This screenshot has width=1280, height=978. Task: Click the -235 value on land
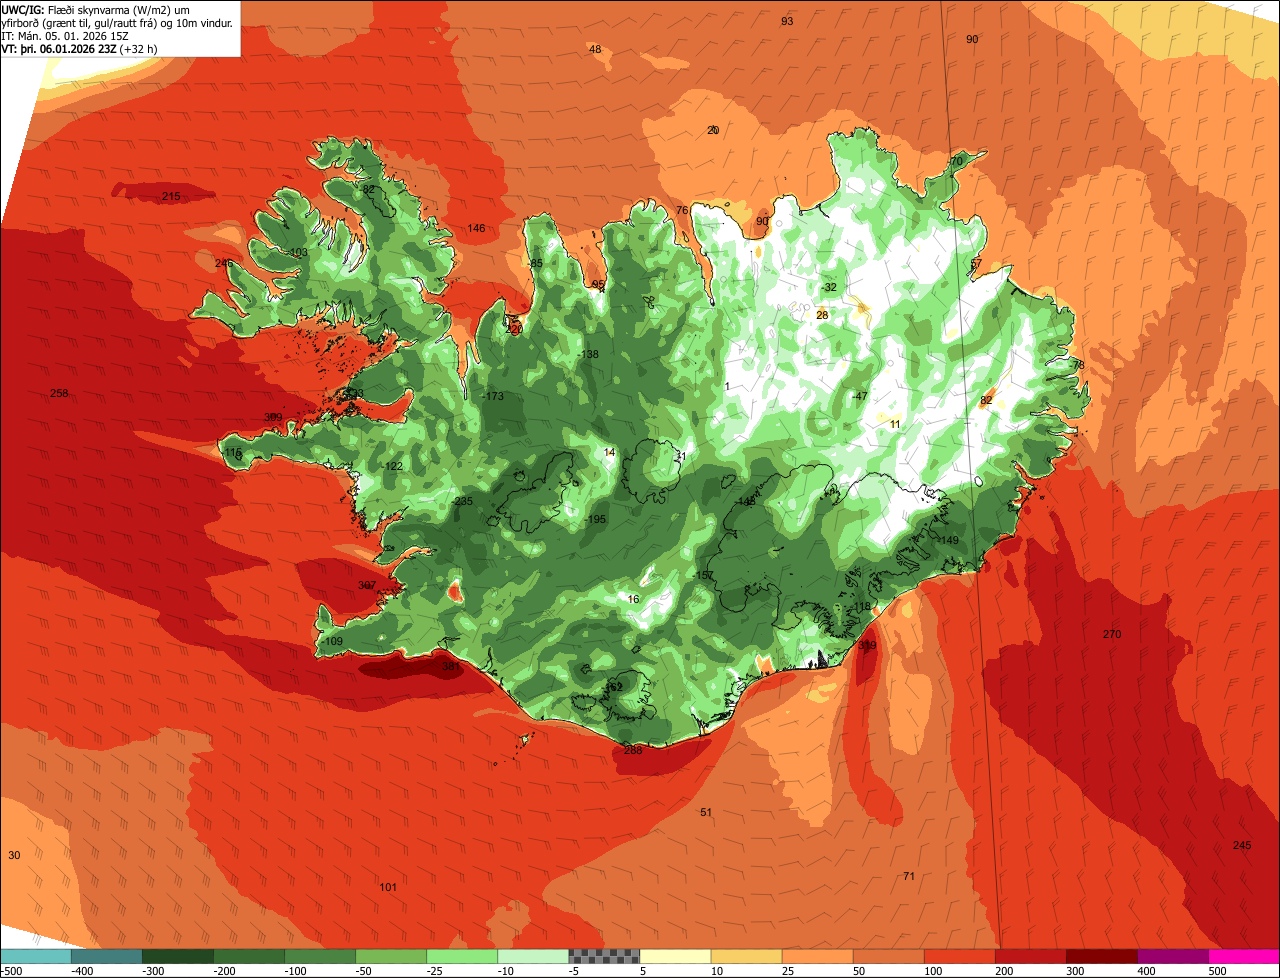tap(462, 501)
